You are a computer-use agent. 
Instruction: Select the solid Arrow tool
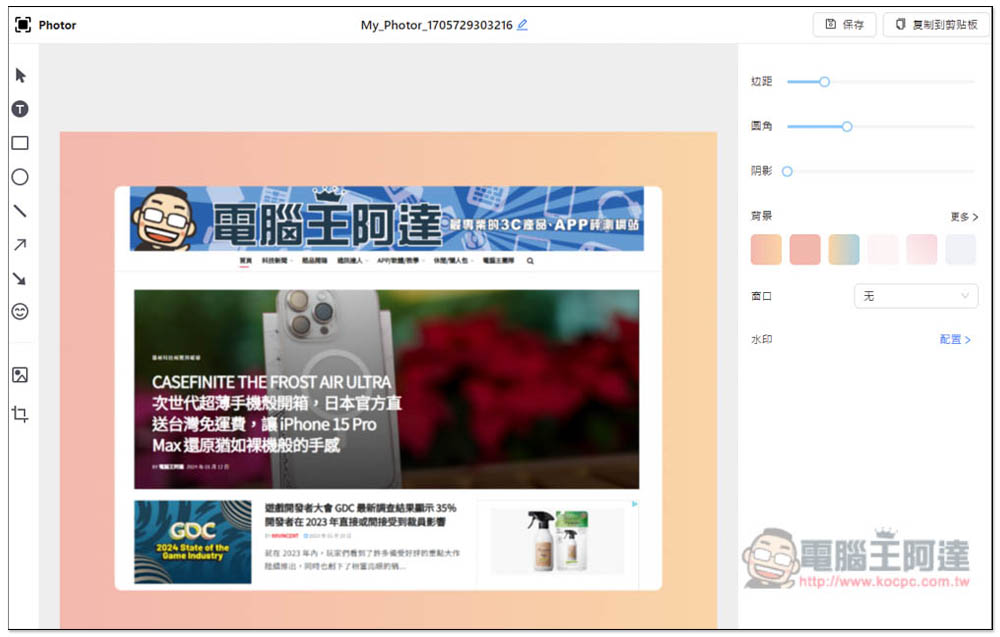pyautogui.click(x=20, y=278)
